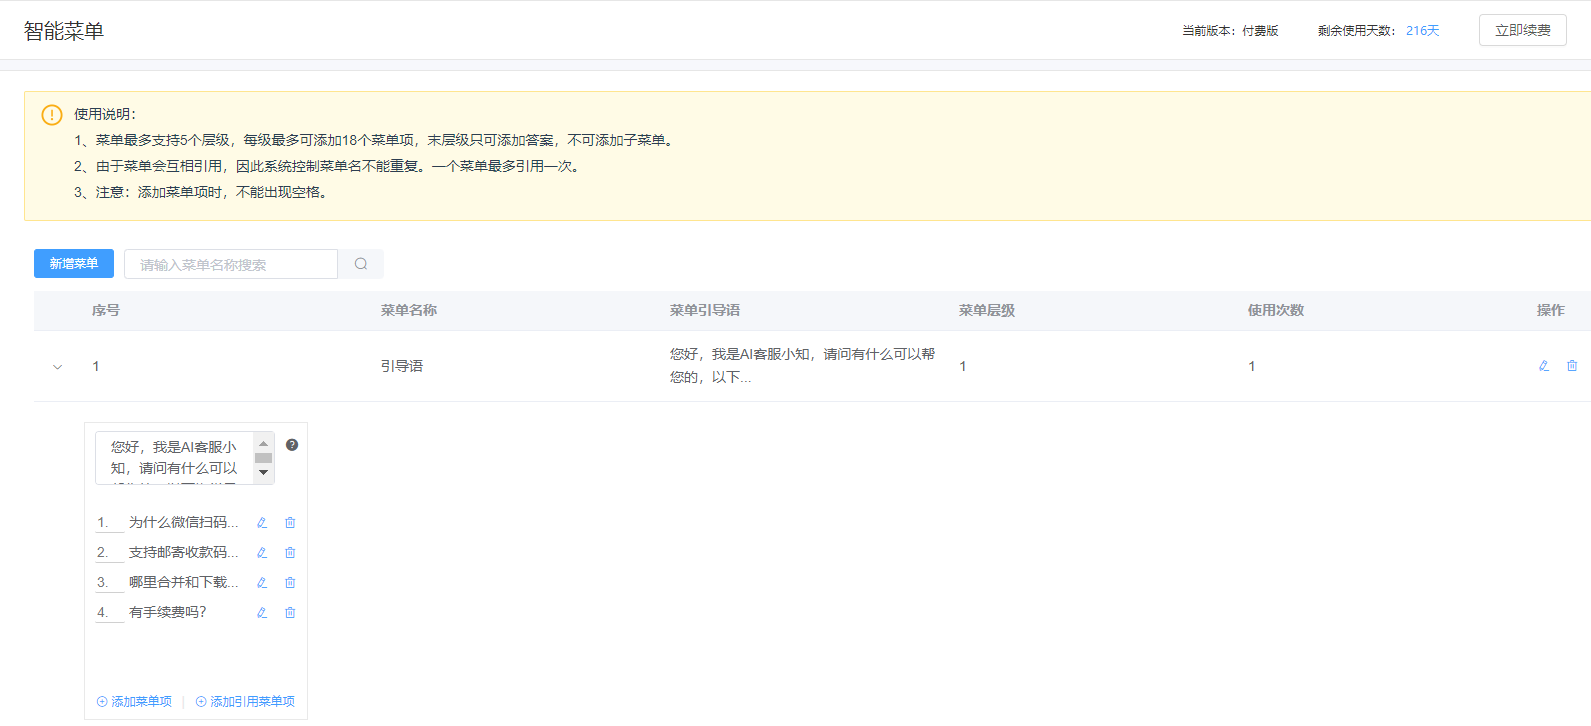
Task: Click the 使用次数 column header
Action: tap(1276, 311)
